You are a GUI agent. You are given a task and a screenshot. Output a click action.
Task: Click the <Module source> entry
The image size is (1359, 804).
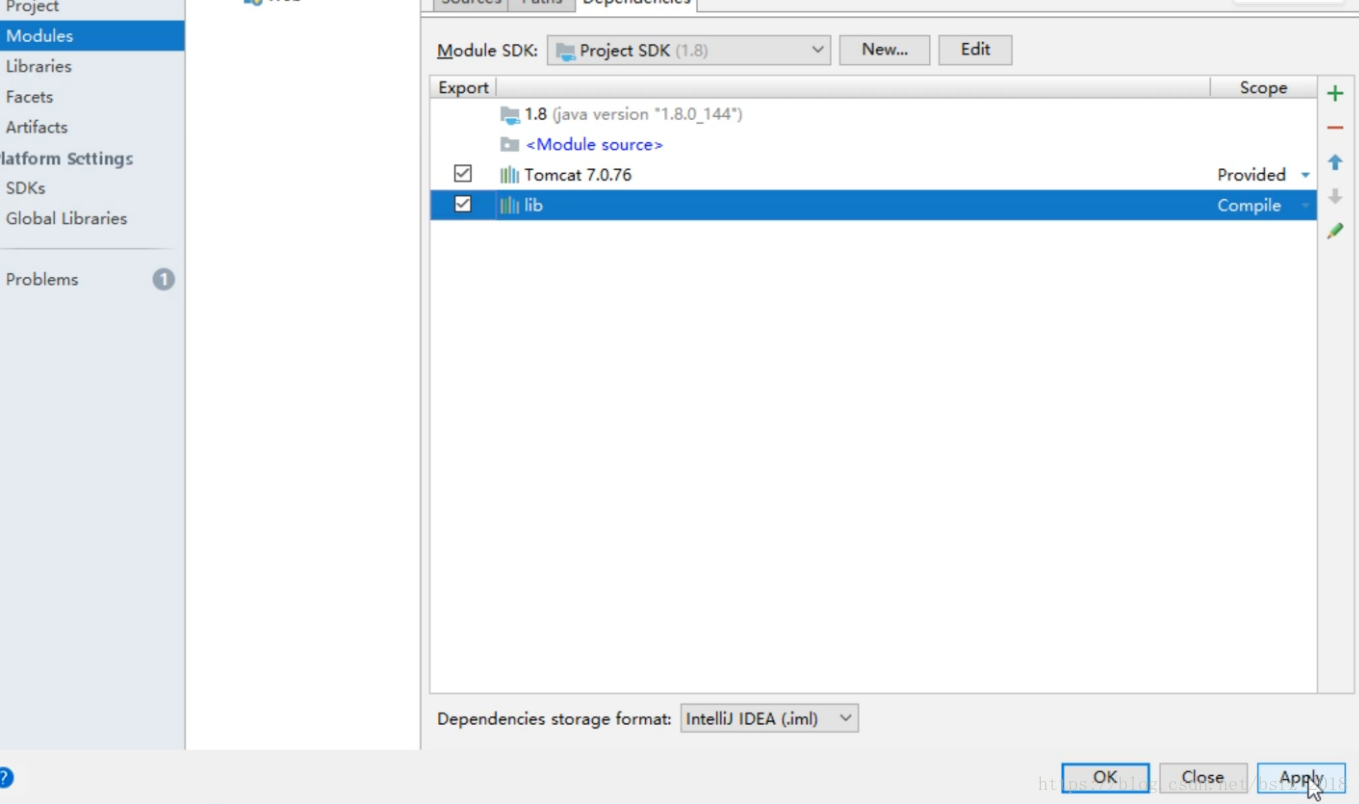[x=594, y=145]
